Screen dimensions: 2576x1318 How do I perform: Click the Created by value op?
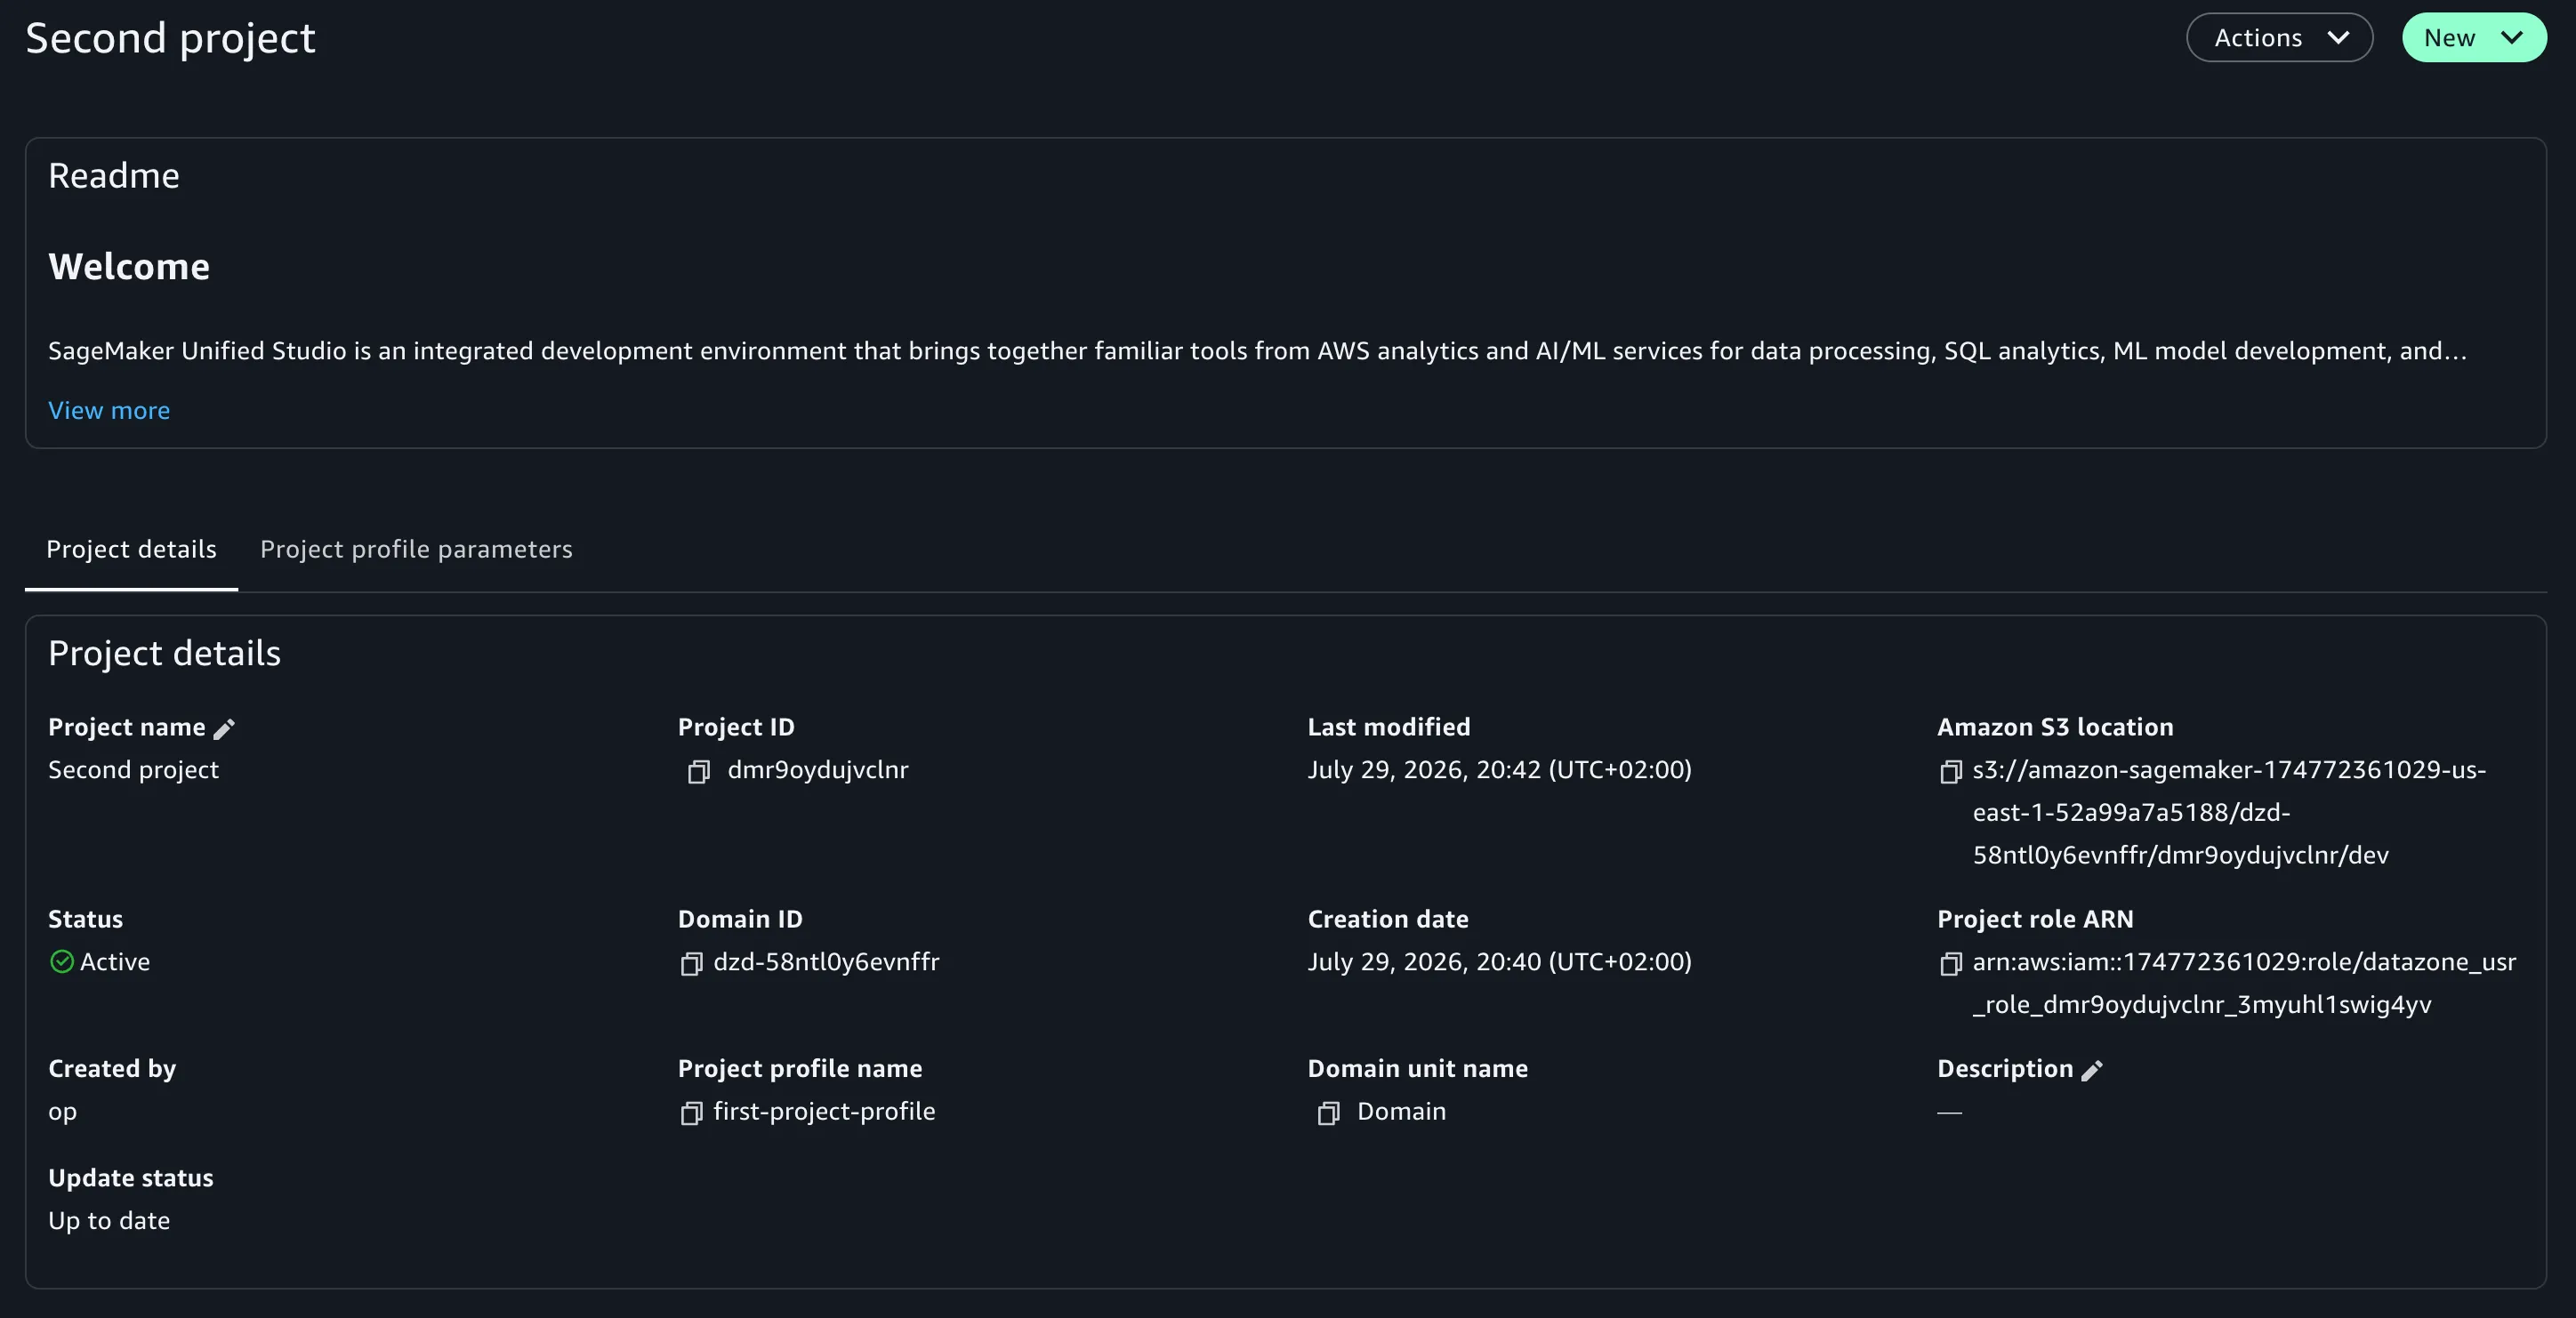[62, 1113]
